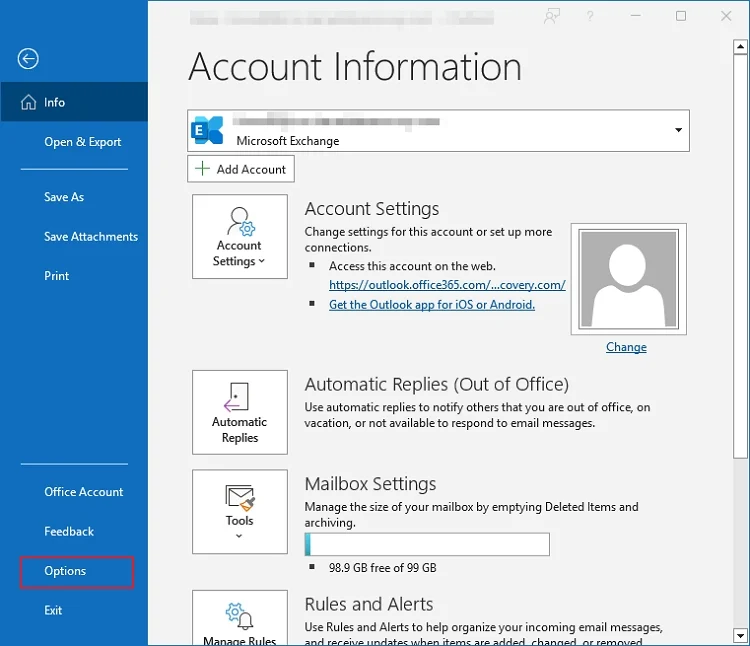Minimize the Outlook window
Image resolution: width=750 pixels, height=646 pixels.
pos(636,16)
